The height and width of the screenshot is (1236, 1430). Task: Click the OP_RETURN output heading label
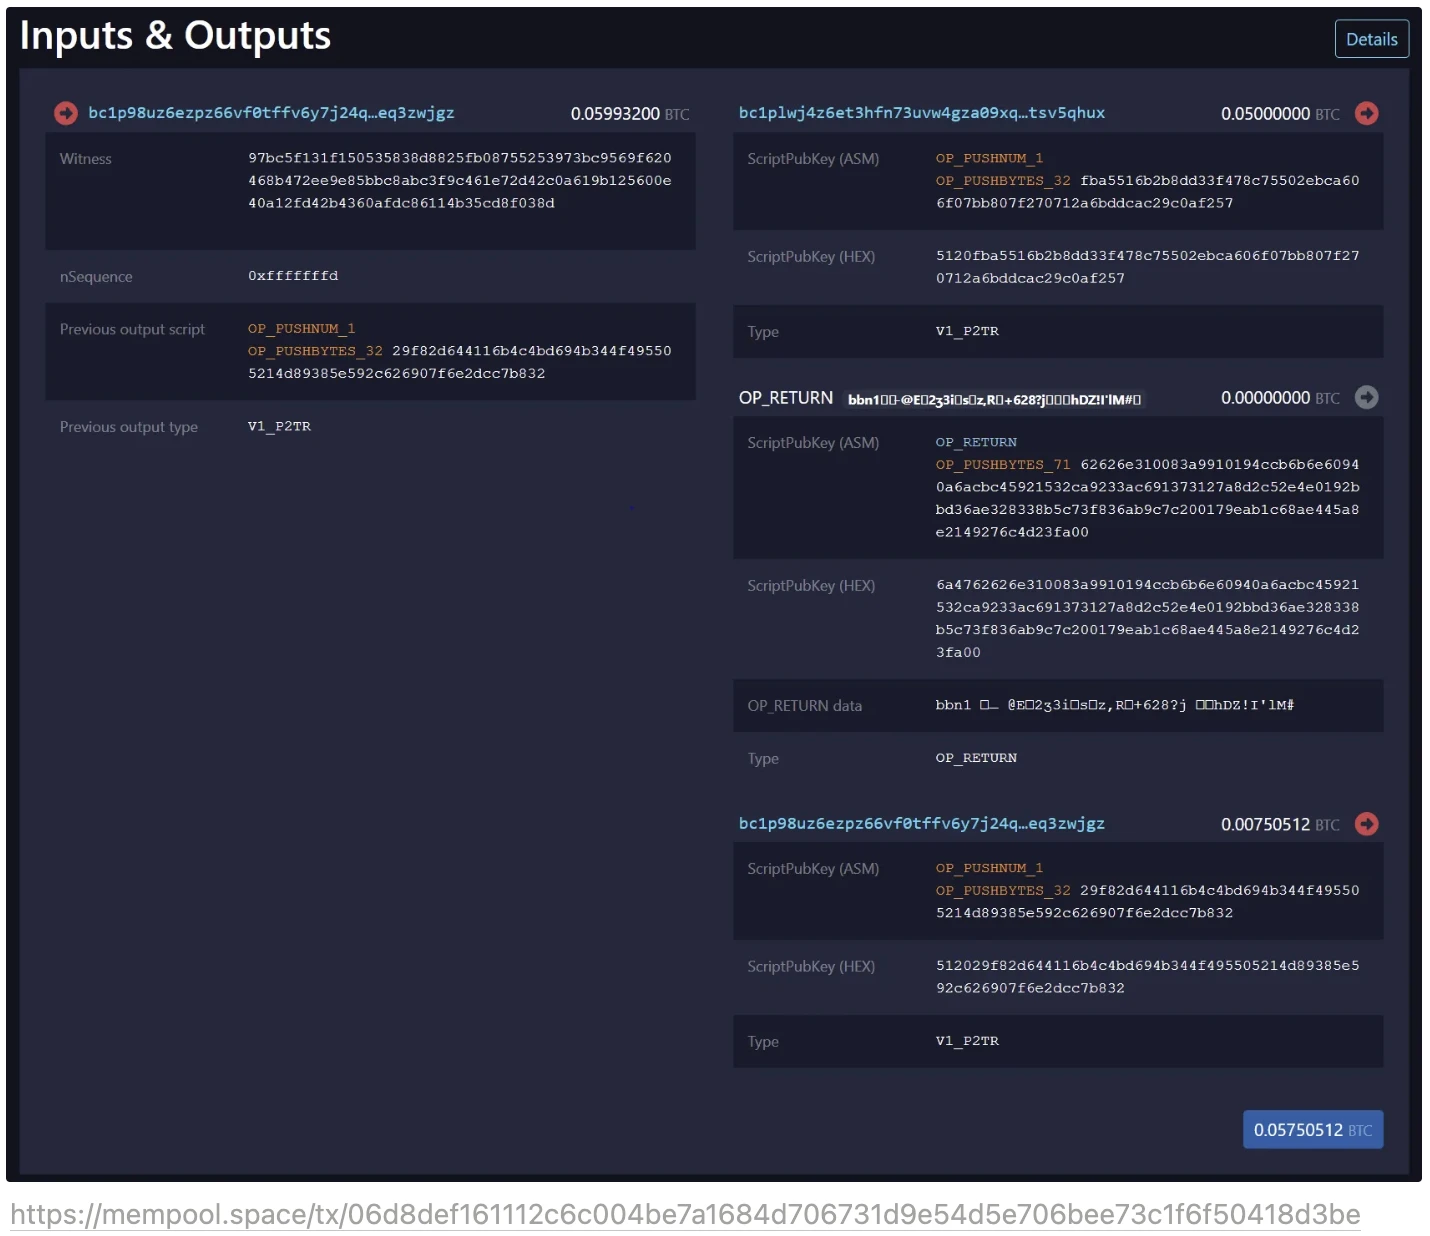785,398
